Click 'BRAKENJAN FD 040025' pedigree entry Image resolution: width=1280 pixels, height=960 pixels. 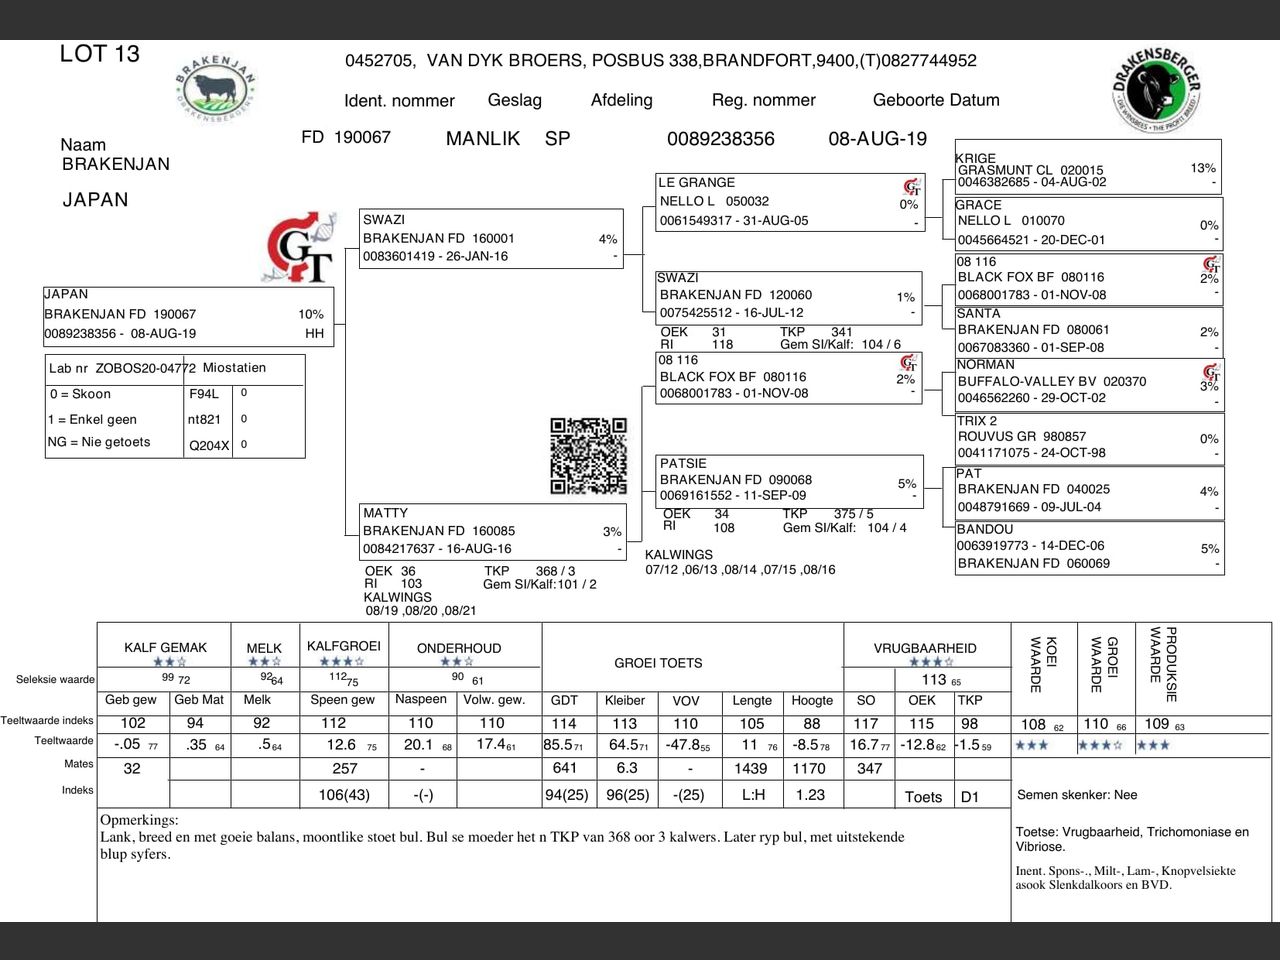(x=1034, y=490)
